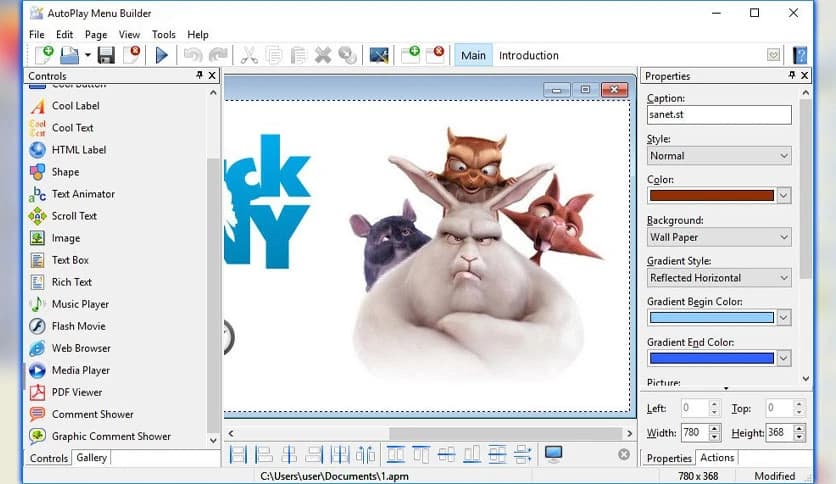Click the Undo arrow icon

pos(192,55)
